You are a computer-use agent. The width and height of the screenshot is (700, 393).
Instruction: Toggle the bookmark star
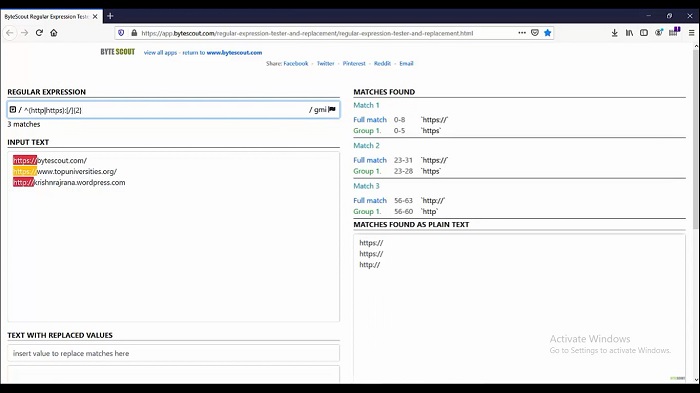click(x=547, y=33)
